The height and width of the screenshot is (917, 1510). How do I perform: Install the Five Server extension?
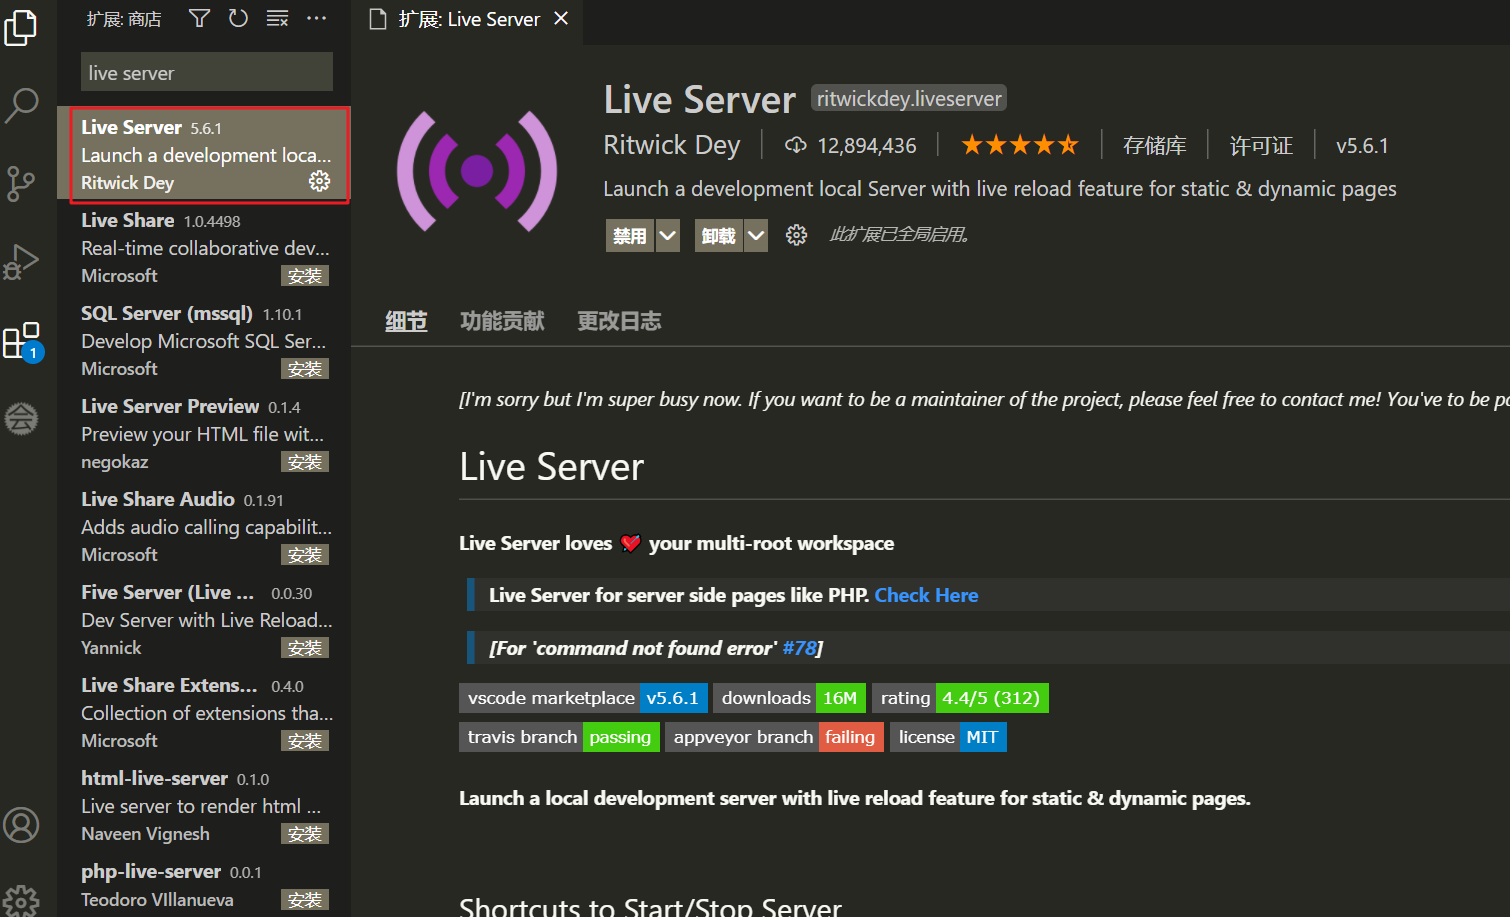[x=305, y=648]
